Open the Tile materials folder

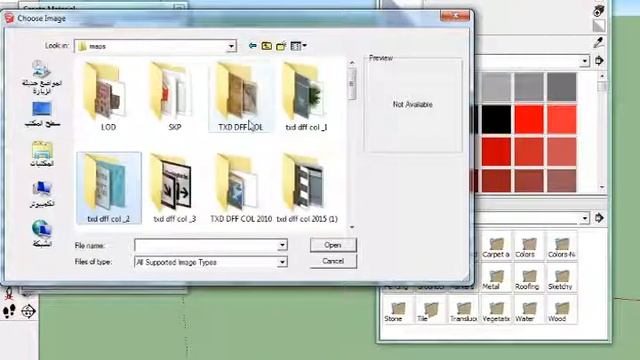[x=430, y=311]
